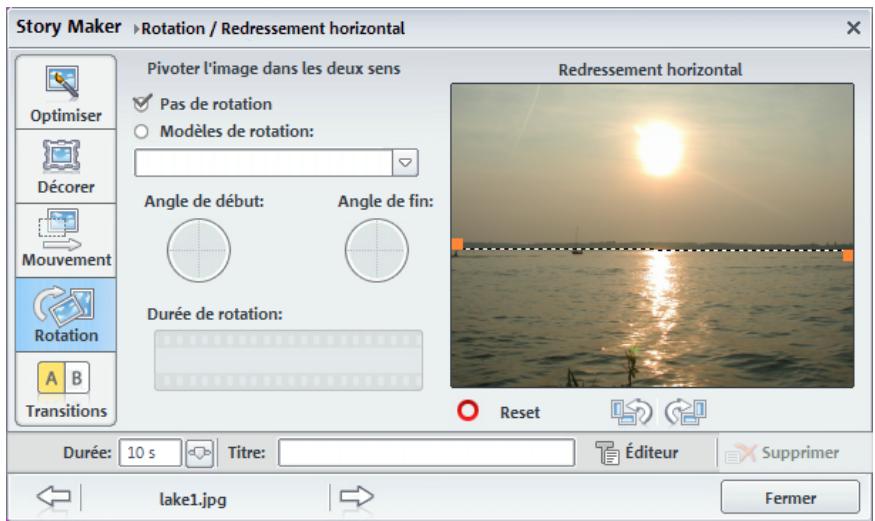Viewport: 875px width, 521px height.
Task: Click the right orange horizon handle
Action: (848, 255)
